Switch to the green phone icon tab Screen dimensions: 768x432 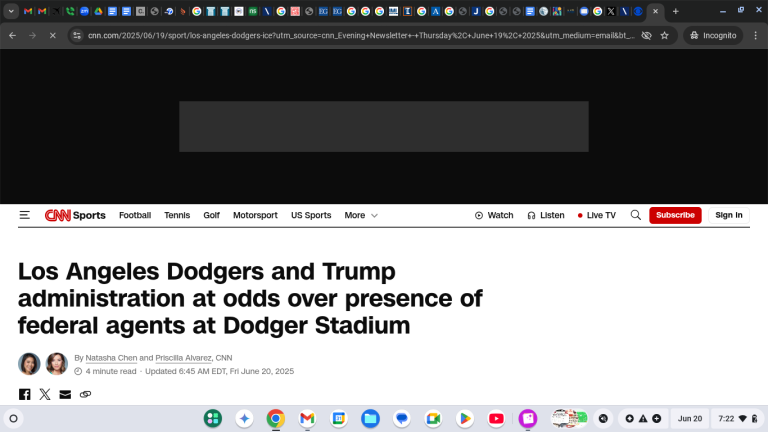coord(70,11)
